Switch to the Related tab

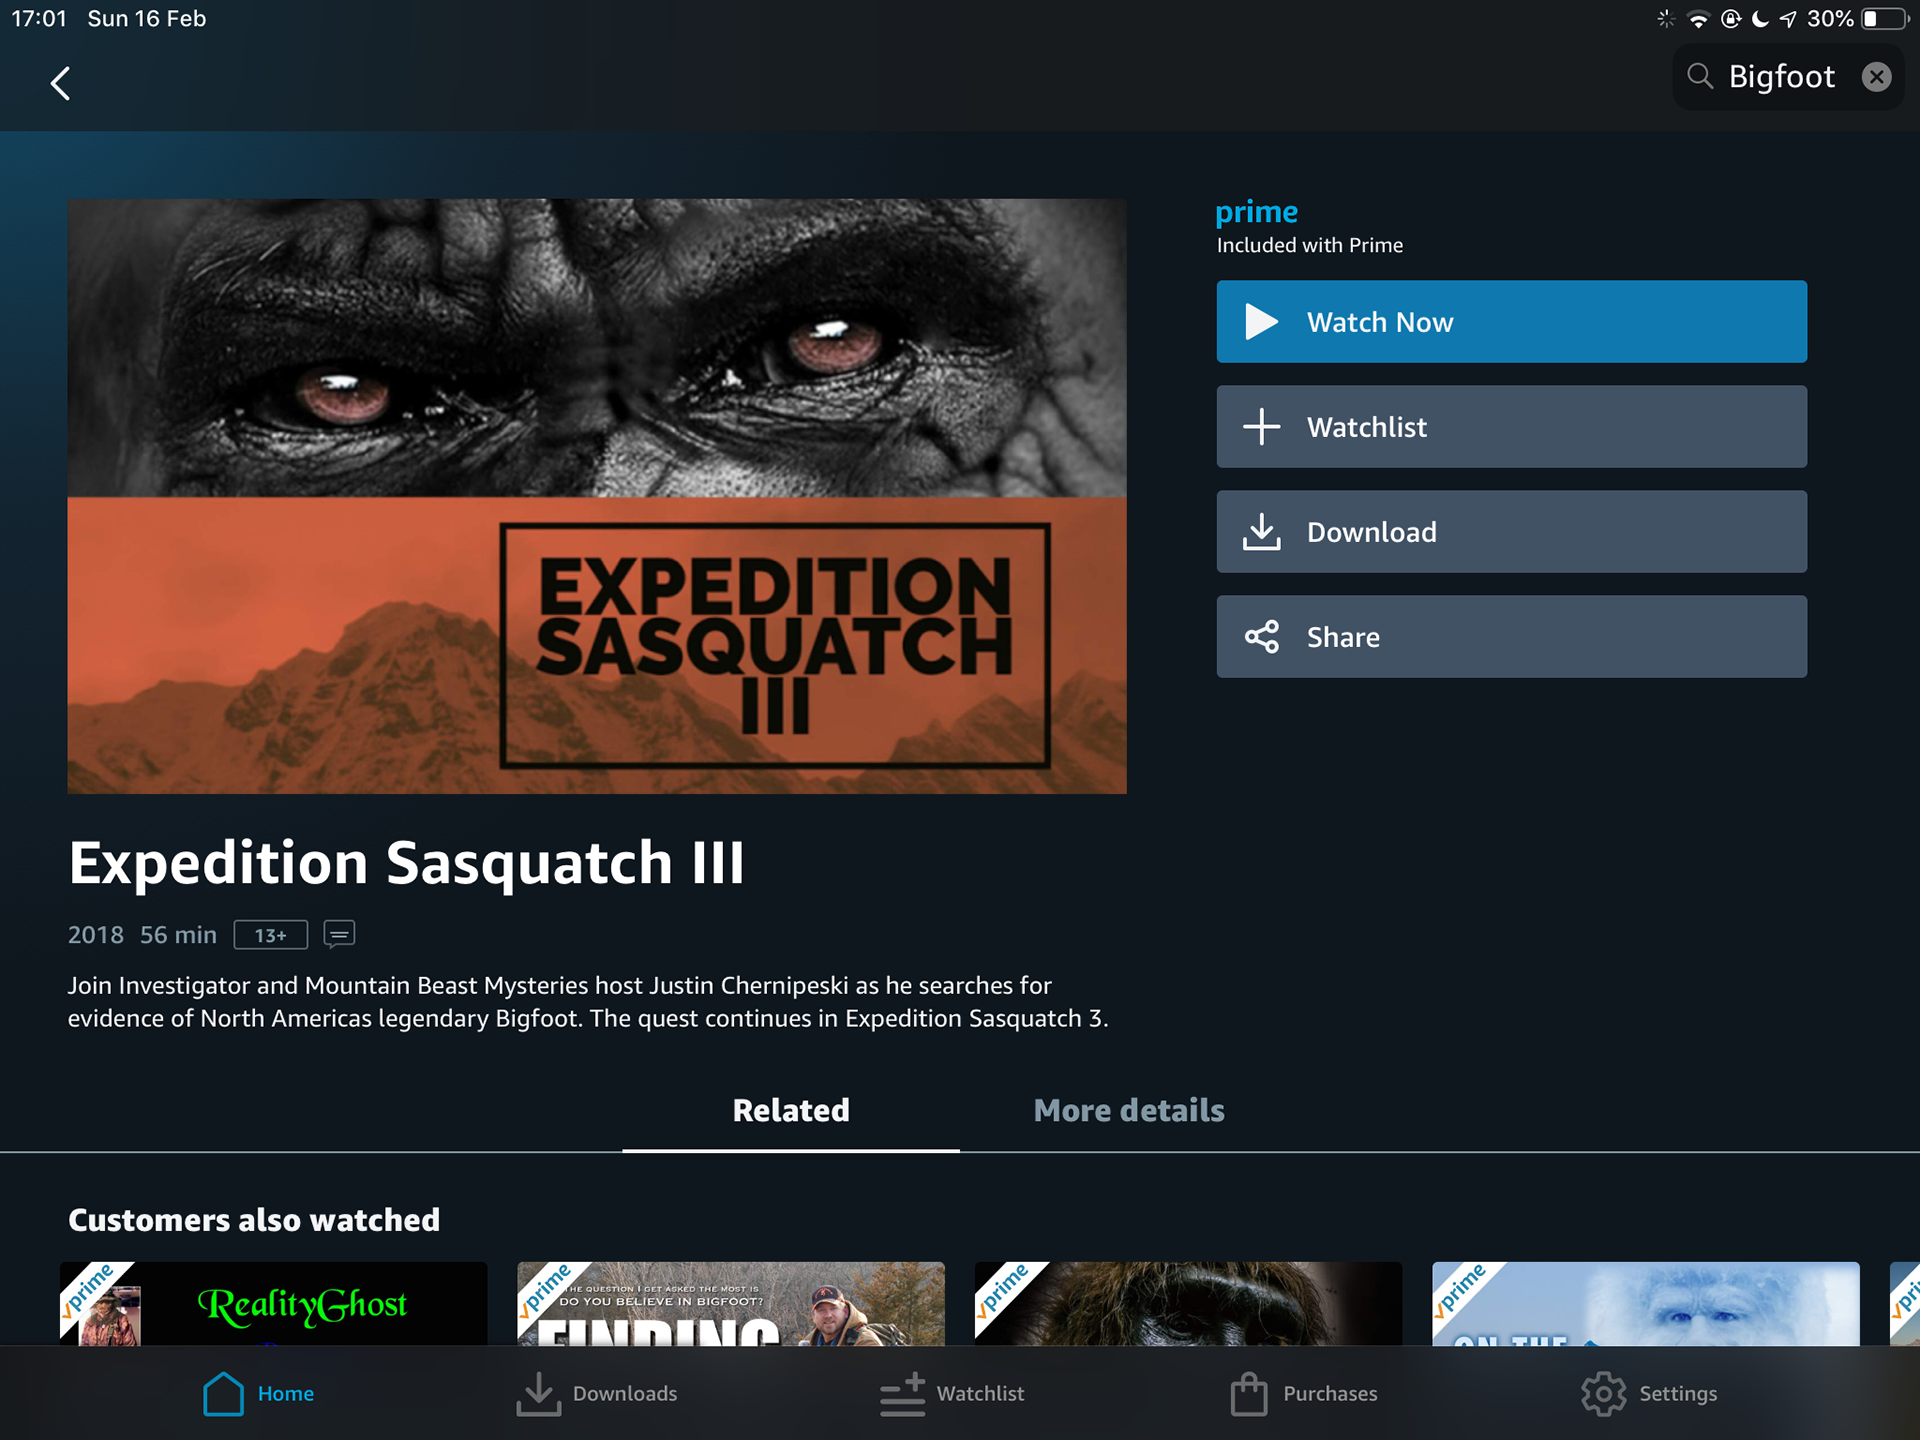click(x=790, y=1110)
